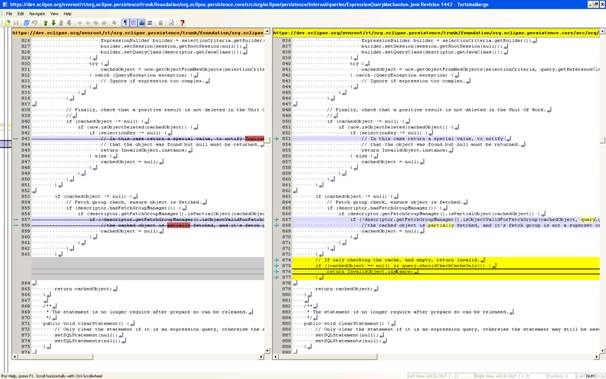Click 'return cachedObject;' in the right pane
Viewport: 606px width, 379px height.
point(345,289)
